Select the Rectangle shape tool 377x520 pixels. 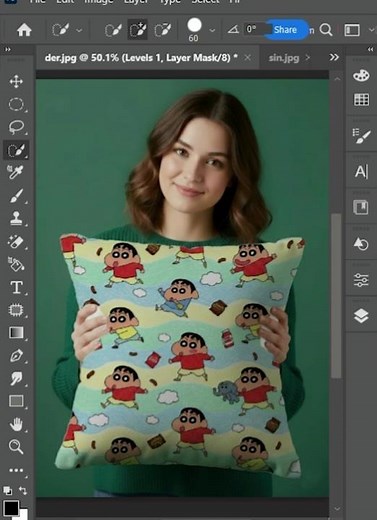16,401
